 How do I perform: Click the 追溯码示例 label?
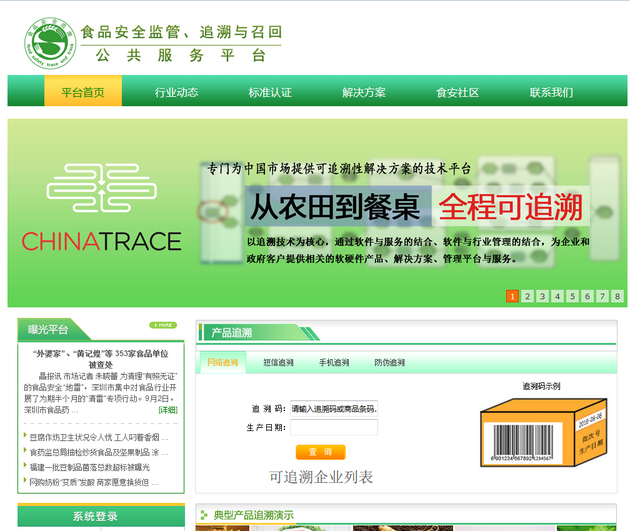coord(541,386)
